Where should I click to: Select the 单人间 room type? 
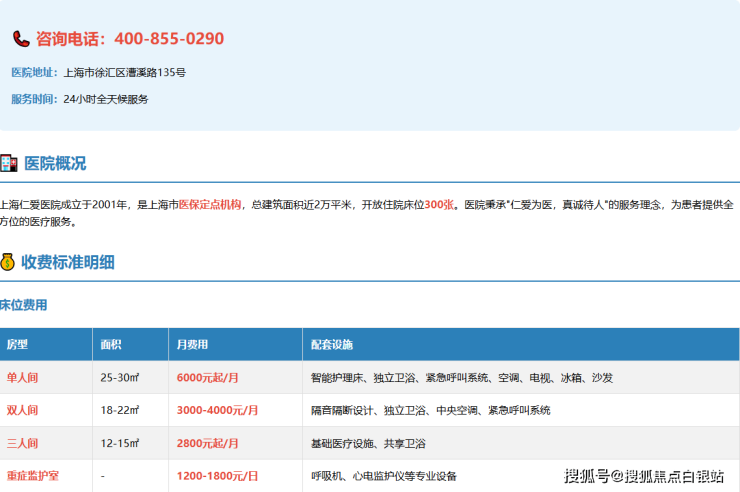[x=22, y=377]
